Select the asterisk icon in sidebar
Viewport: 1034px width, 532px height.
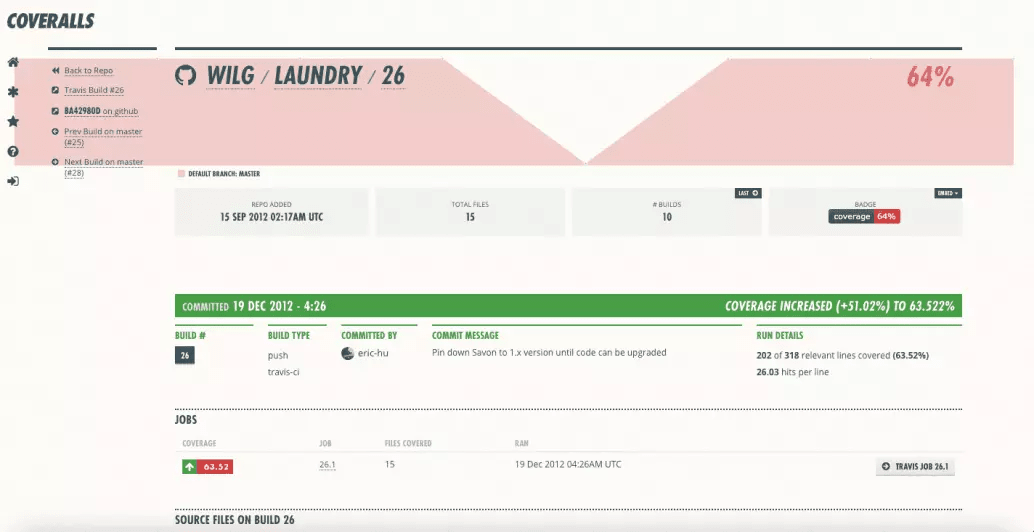(13, 92)
